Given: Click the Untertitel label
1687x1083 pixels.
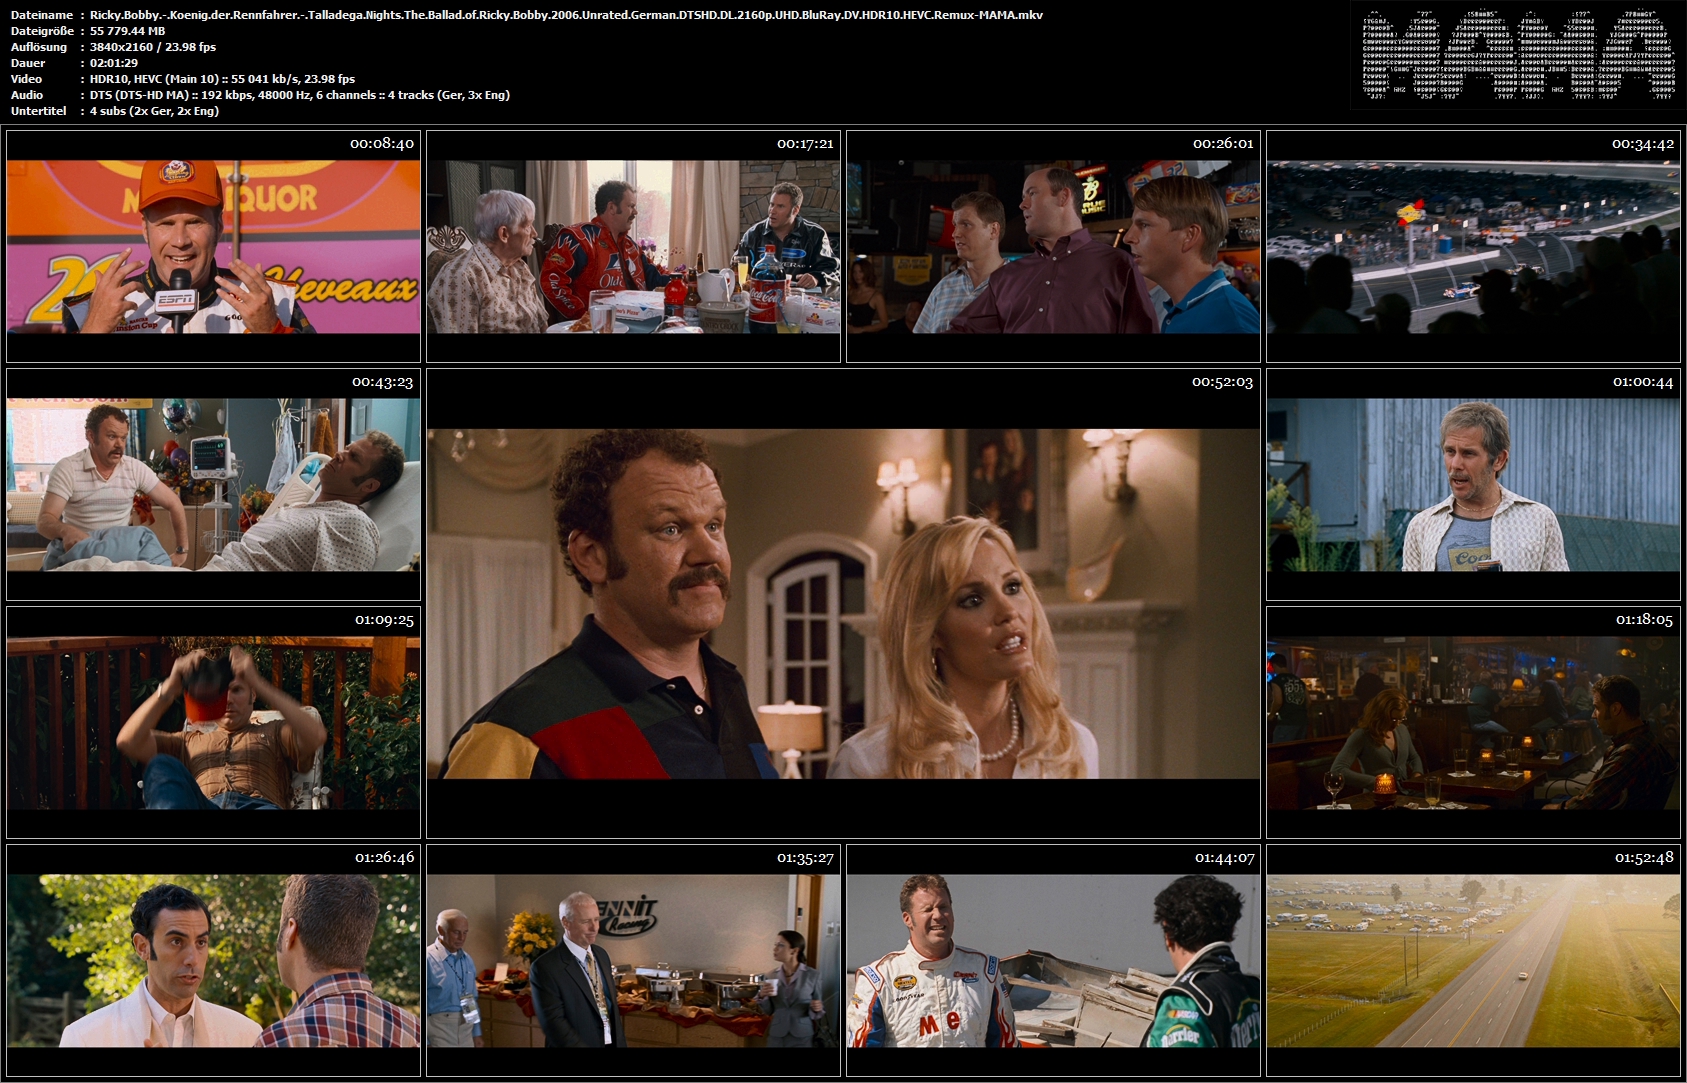Looking at the screenshot, I should pyautogui.click(x=39, y=111).
